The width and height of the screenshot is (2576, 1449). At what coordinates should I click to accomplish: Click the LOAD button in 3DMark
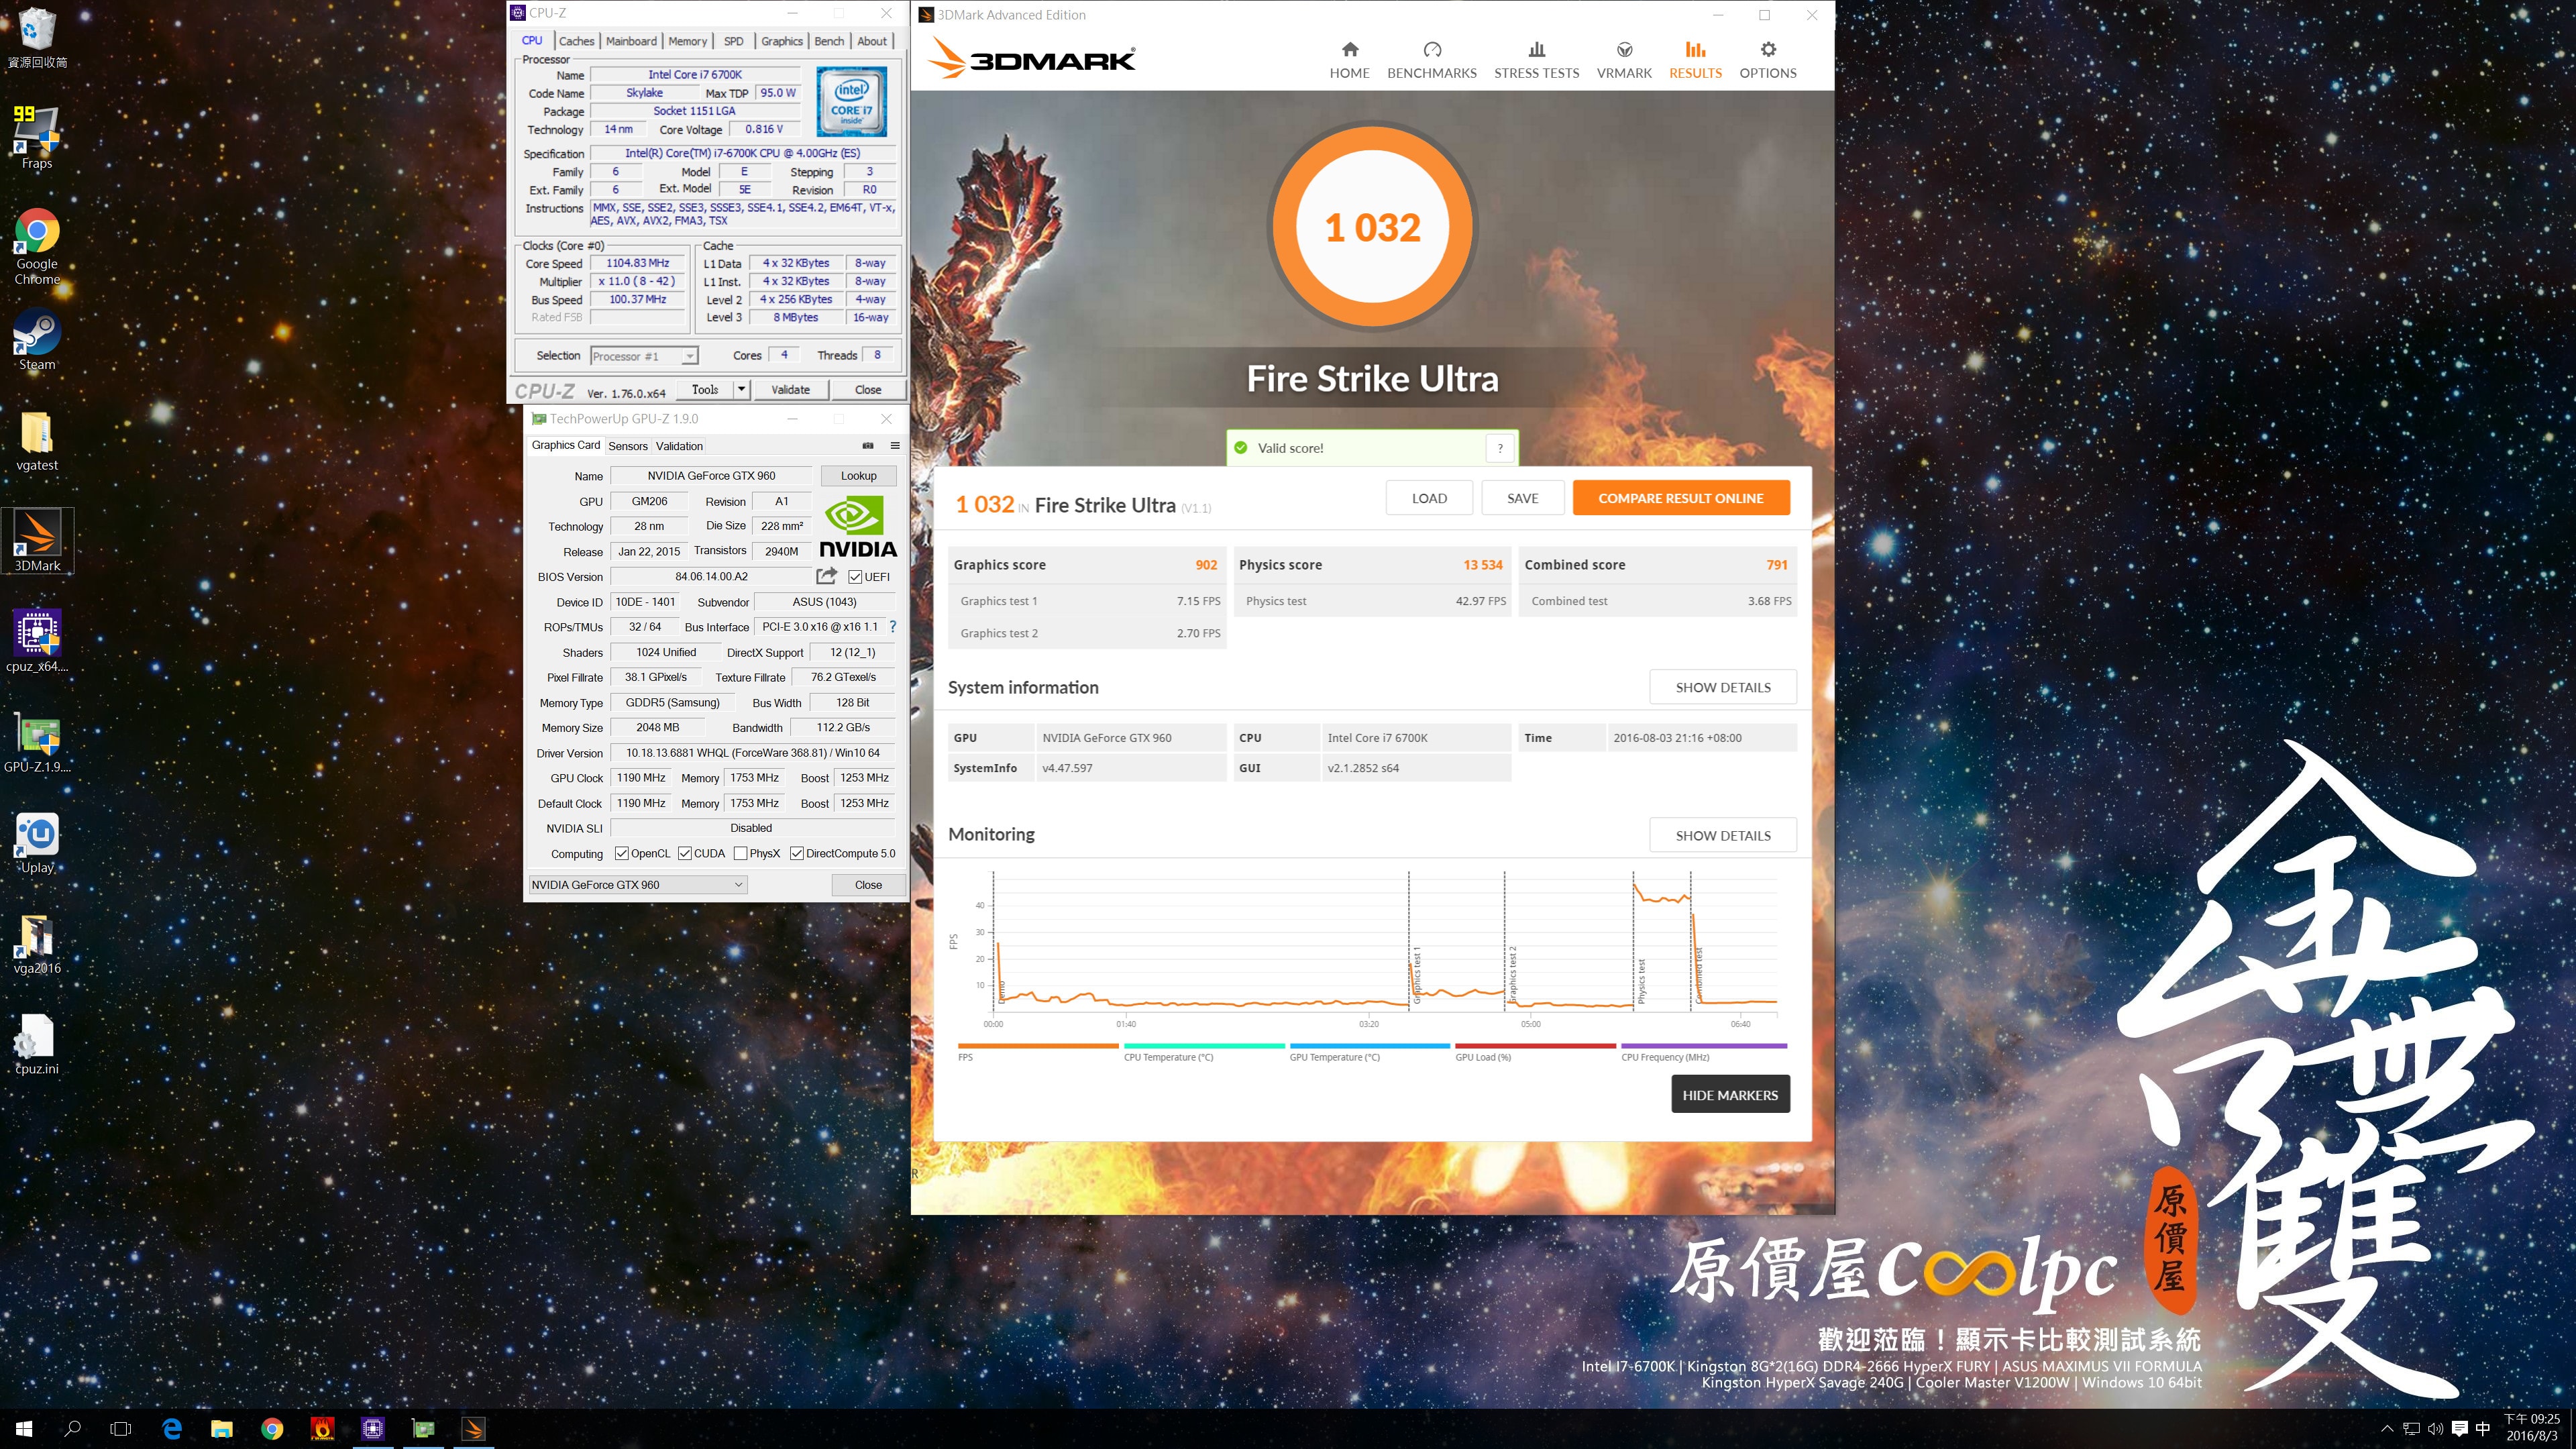click(1429, 498)
